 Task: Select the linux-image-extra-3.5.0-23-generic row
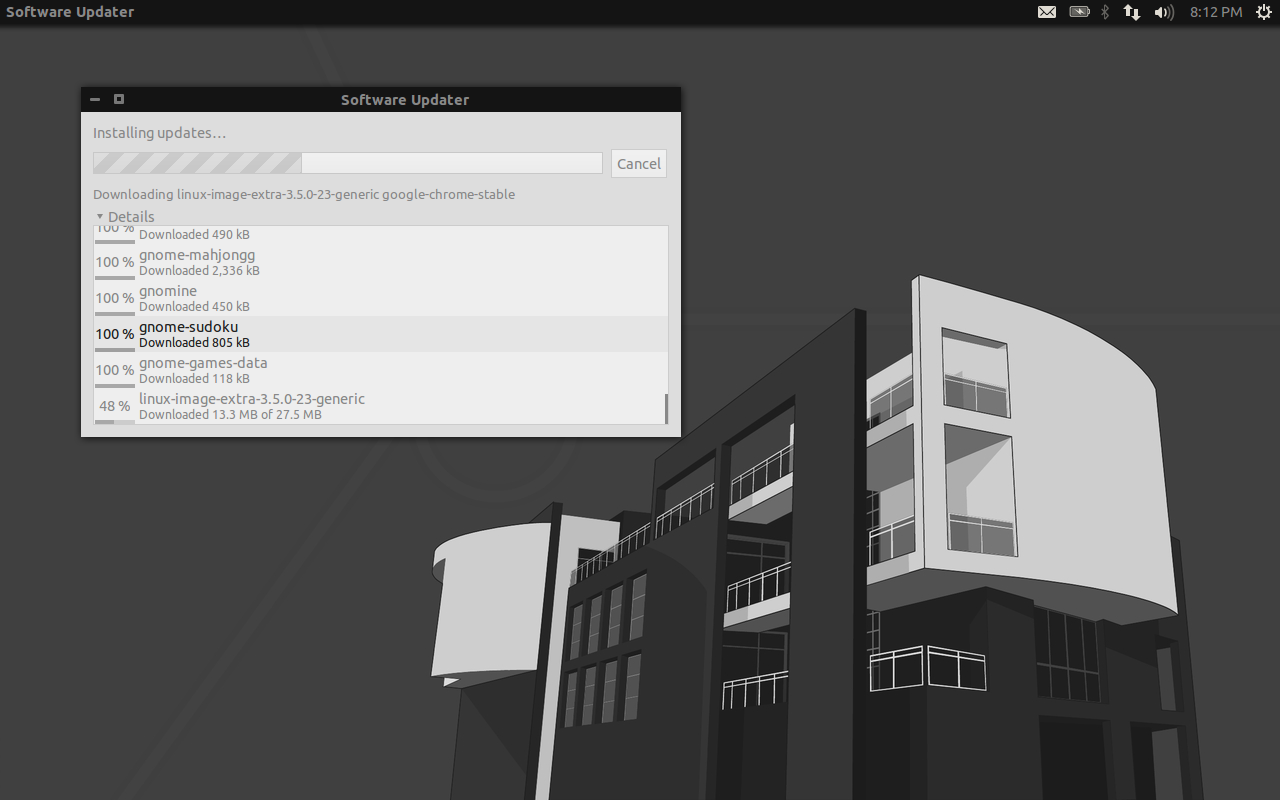380,406
